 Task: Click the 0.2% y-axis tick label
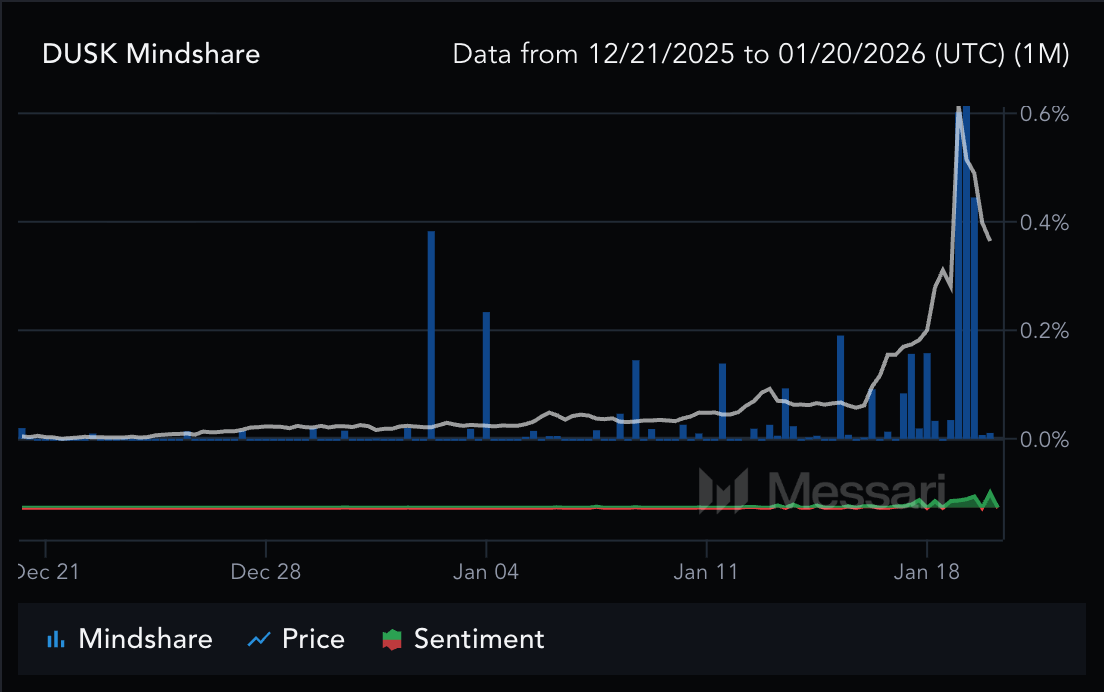coord(1044,331)
